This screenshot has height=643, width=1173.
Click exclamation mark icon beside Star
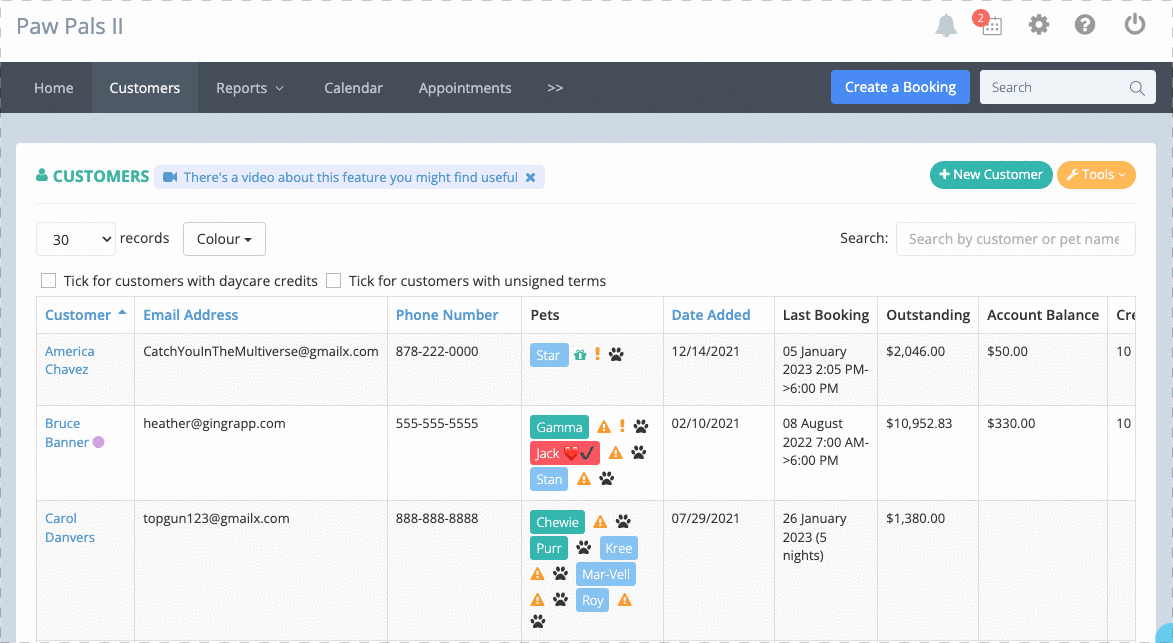[597, 354]
